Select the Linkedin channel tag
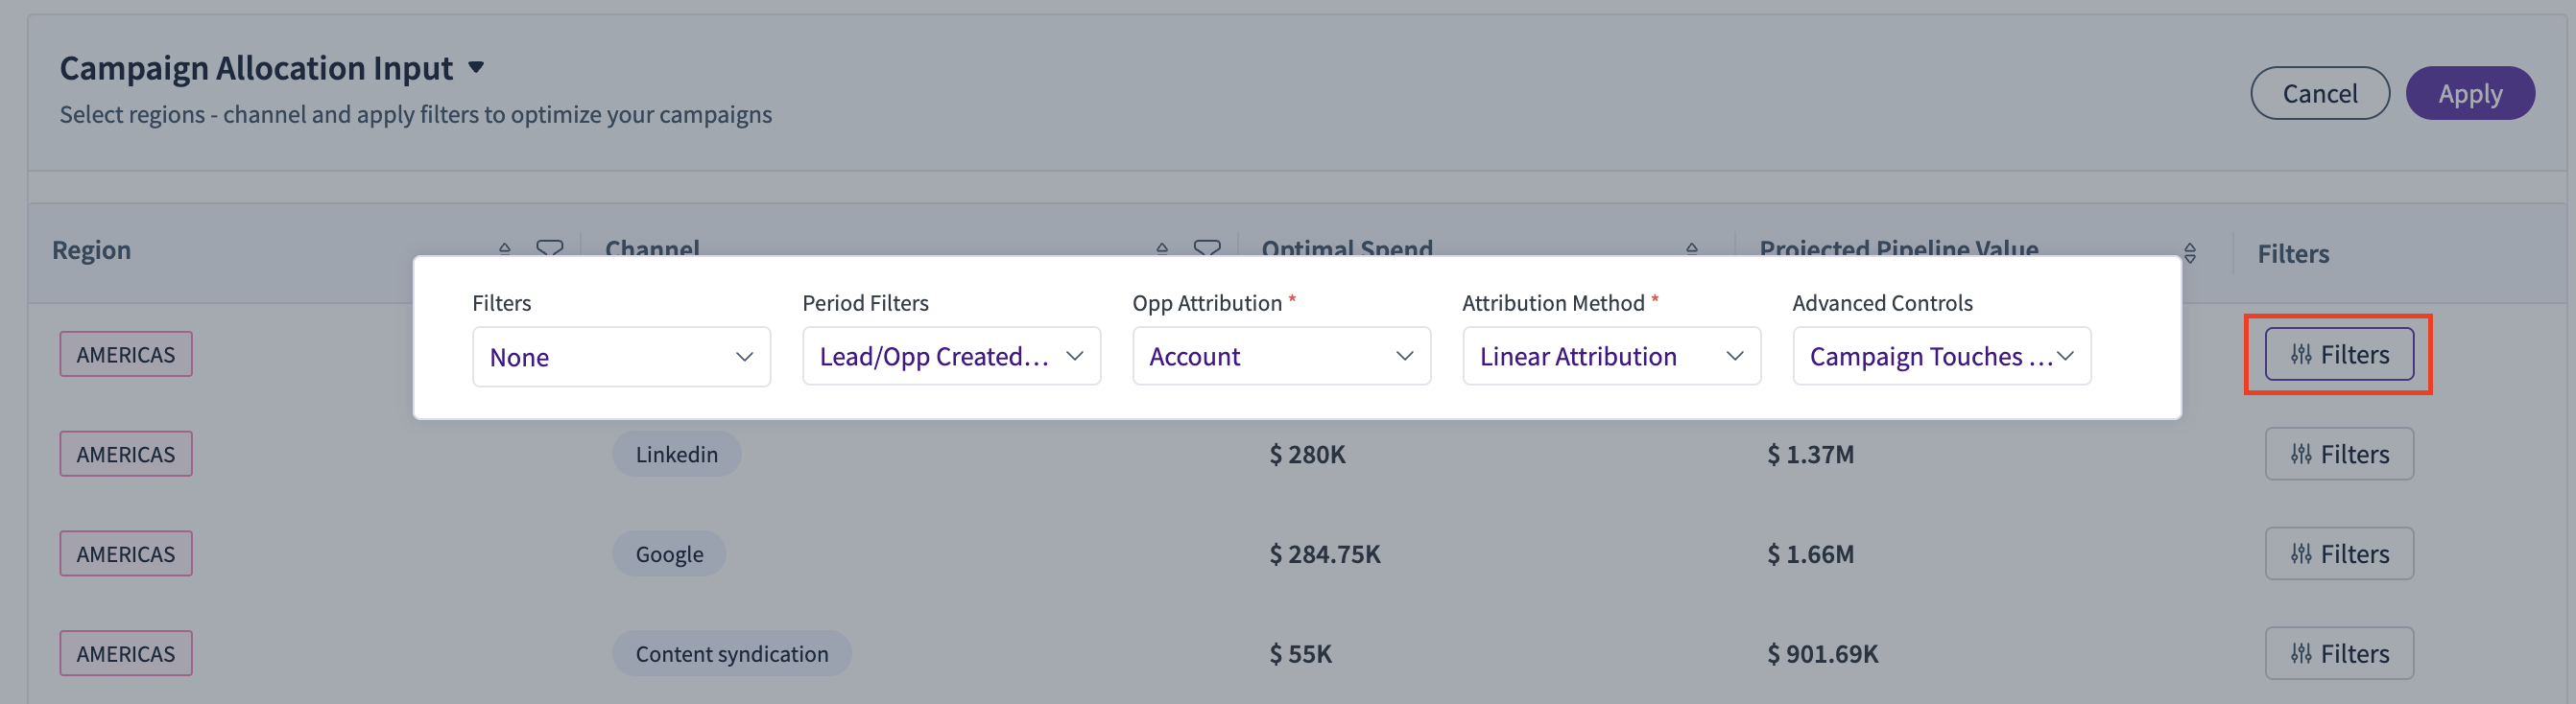This screenshot has height=704, width=2576. click(x=677, y=454)
